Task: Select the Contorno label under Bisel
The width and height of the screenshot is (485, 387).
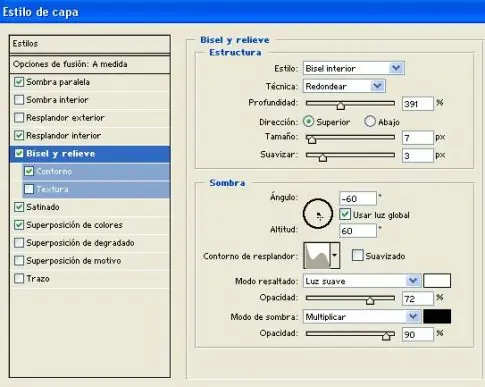Action: pos(54,171)
